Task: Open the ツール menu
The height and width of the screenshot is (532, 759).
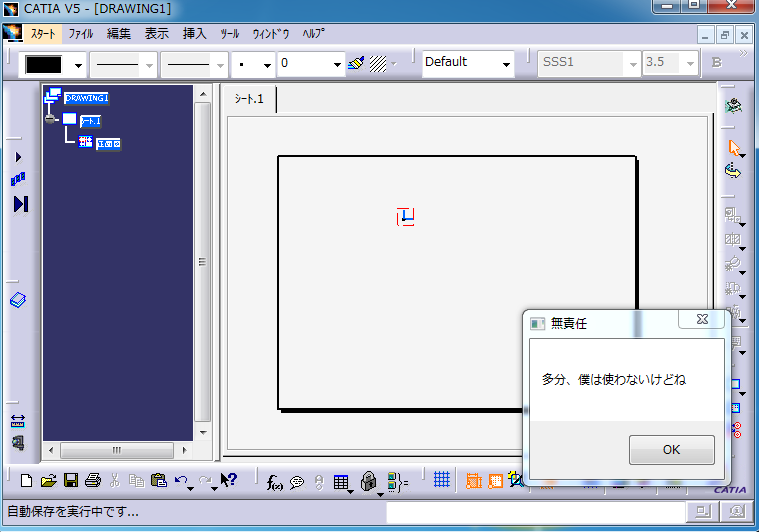Action: pos(230,33)
